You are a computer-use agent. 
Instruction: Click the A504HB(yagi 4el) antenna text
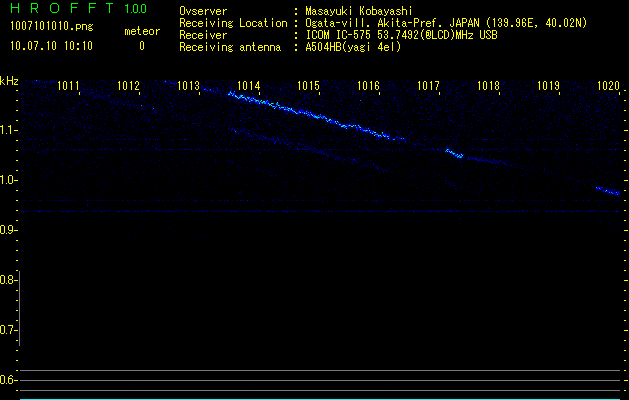click(353, 47)
